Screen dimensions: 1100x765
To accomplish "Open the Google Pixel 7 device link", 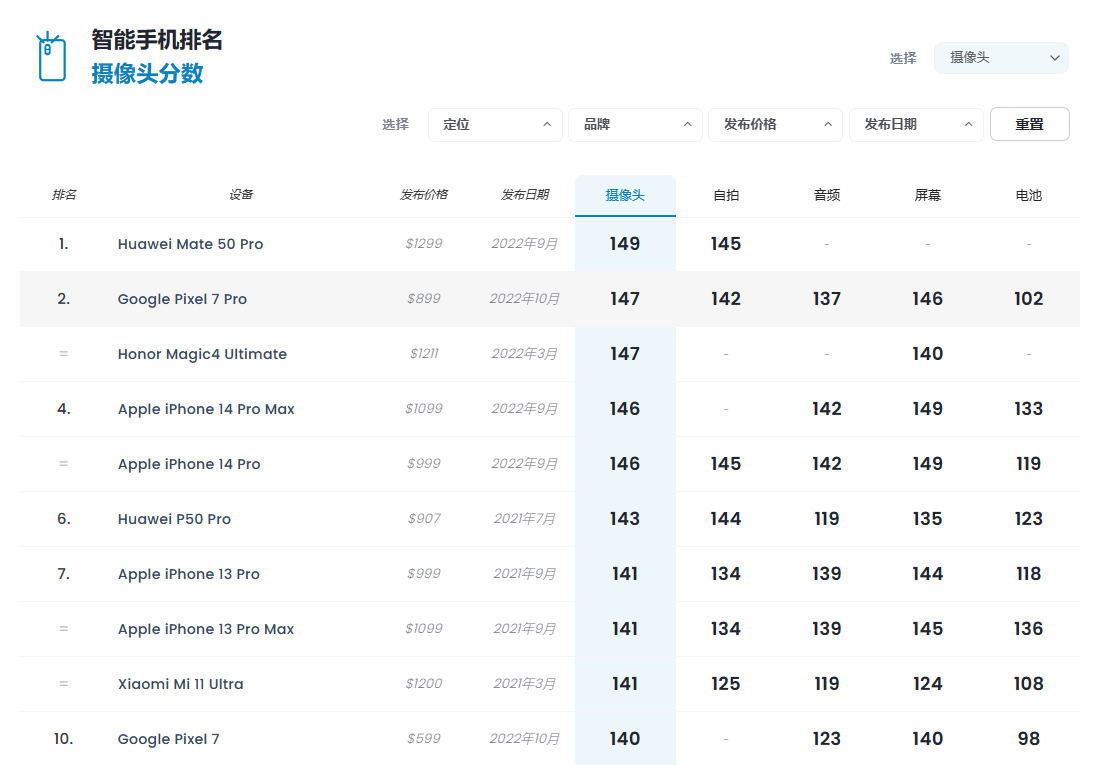I will point(168,739).
